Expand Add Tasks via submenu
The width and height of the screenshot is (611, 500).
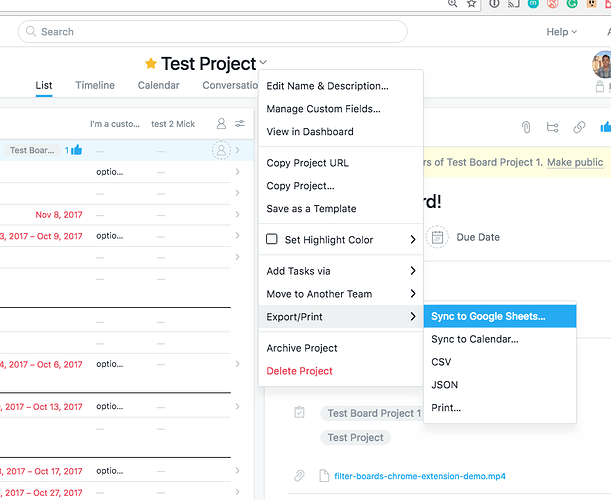[341, 271]
